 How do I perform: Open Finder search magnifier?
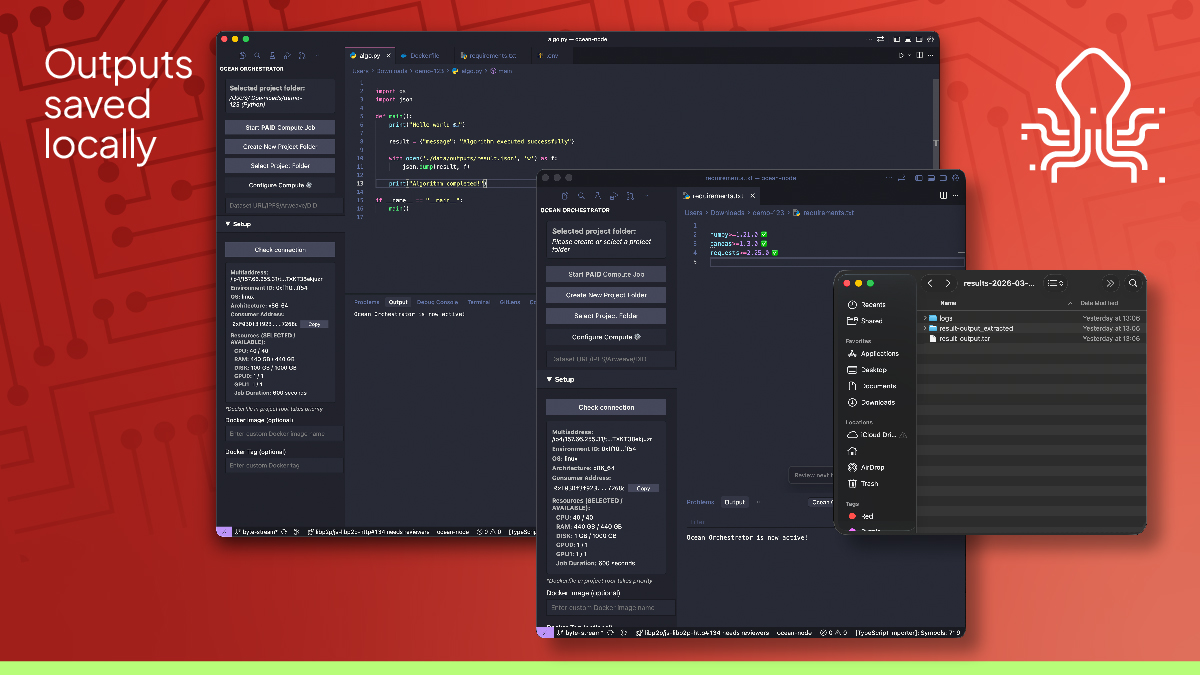1133,283
